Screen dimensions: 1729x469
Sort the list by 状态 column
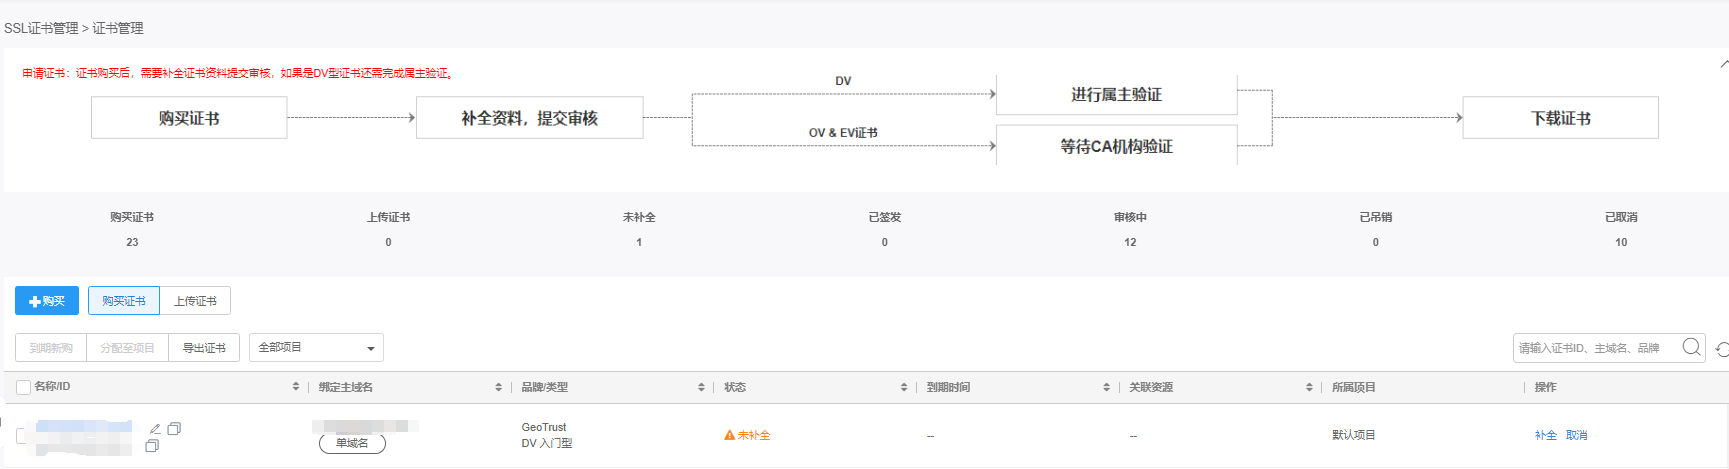point(904,387)
